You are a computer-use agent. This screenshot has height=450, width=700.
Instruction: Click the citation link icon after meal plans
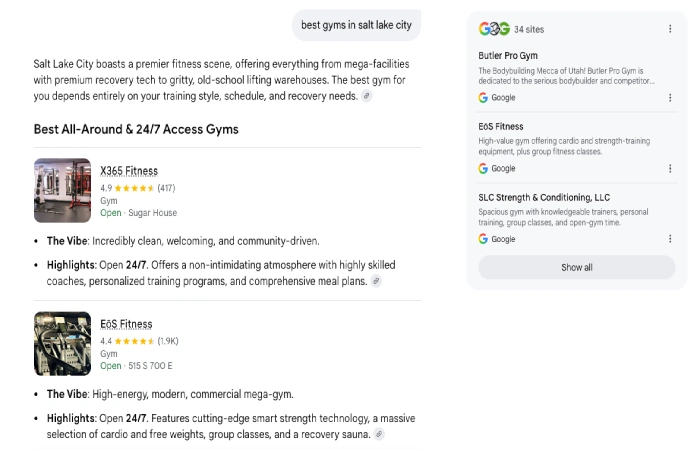click(x=376, y=281)
